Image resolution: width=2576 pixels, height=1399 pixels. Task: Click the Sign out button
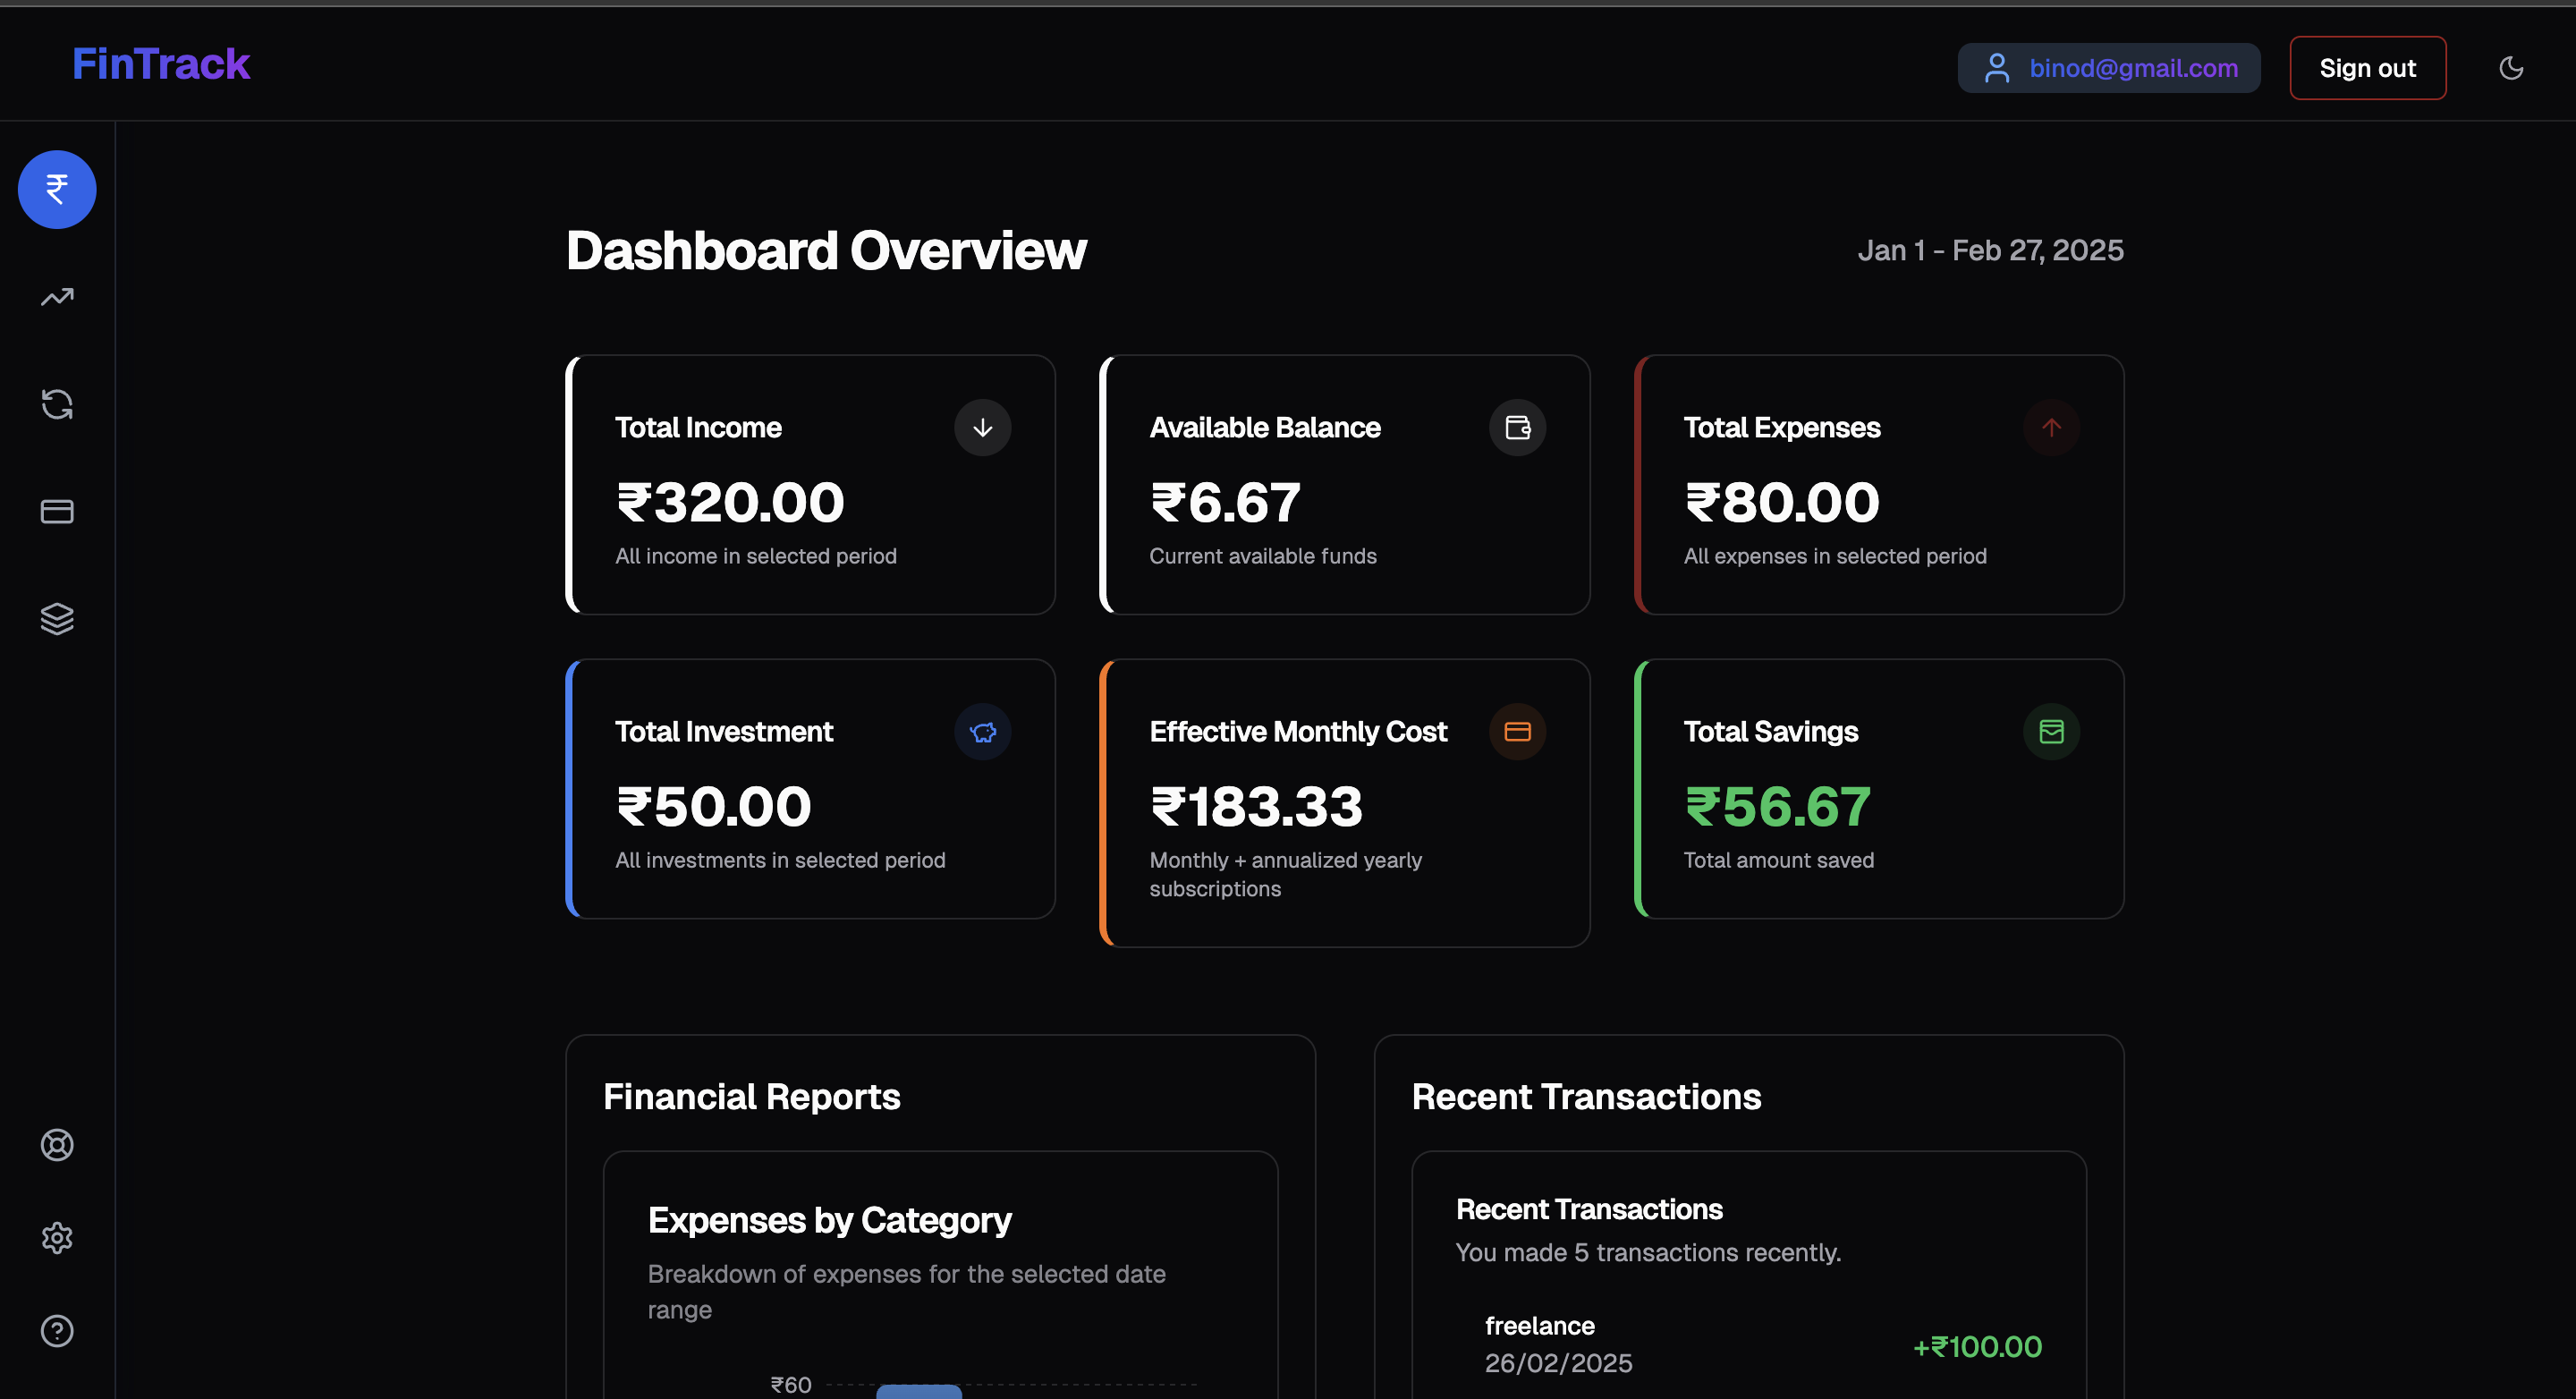click(x=2367, y=68)
